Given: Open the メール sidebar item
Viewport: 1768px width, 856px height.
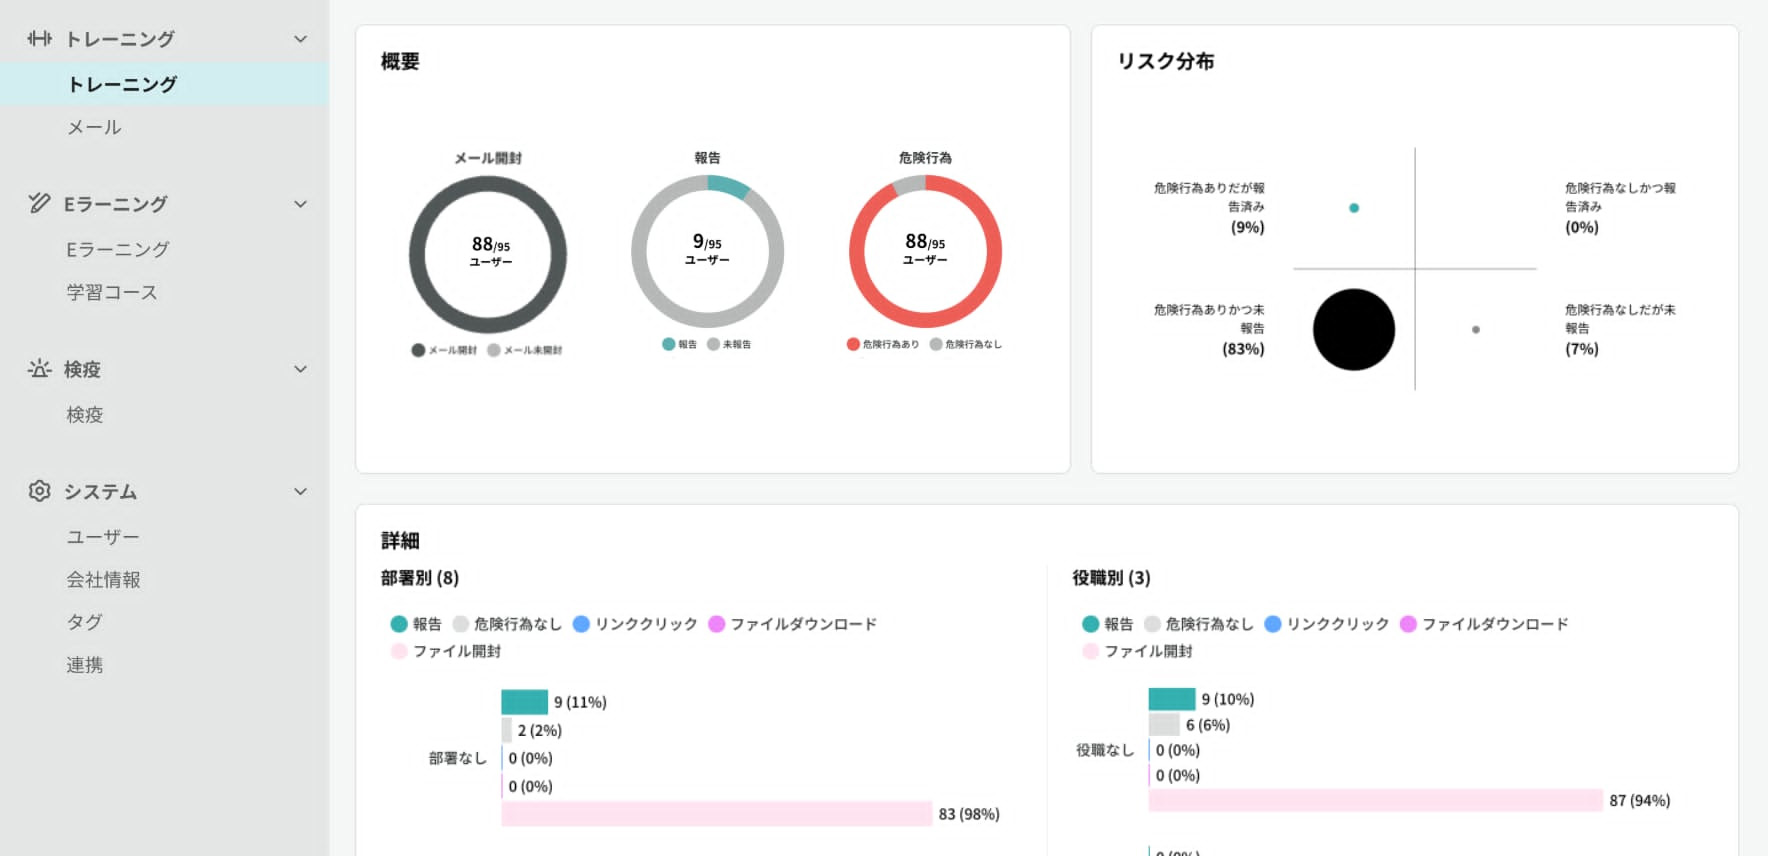Looking at the screenshot, I should pyautogui.click(x=94, y=127).
